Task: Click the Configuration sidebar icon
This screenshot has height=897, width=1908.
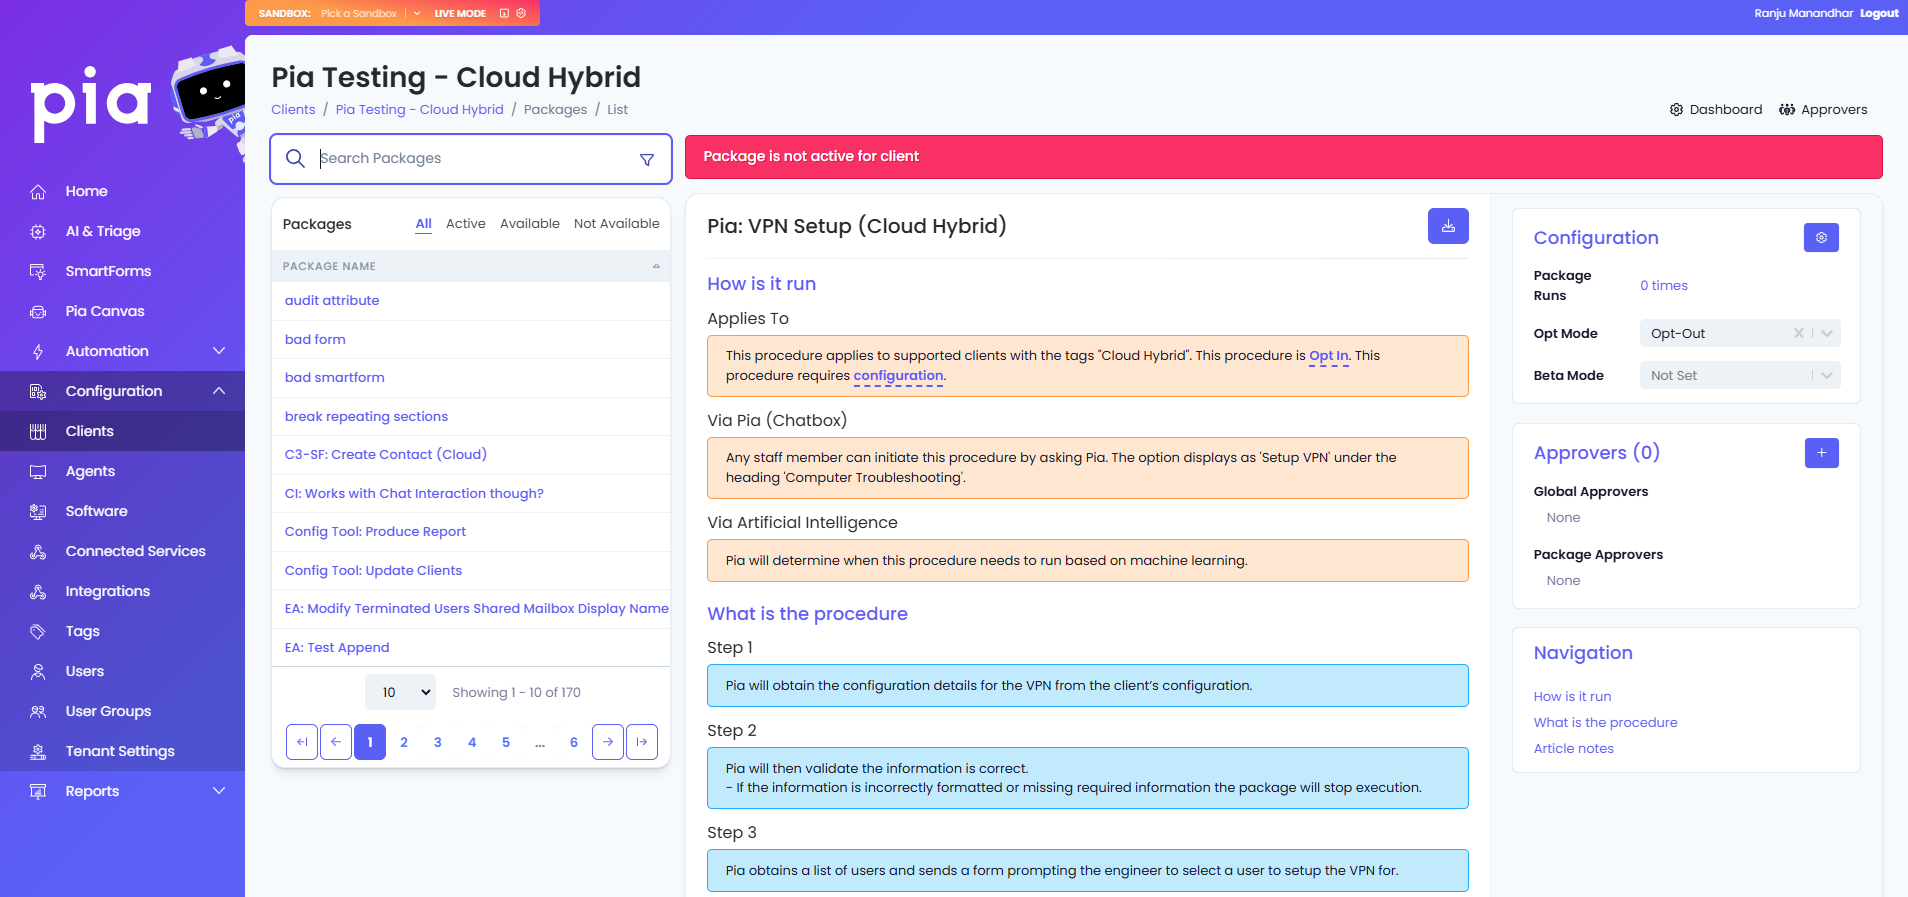Action: pyautogui.click(x=38, y=391)
